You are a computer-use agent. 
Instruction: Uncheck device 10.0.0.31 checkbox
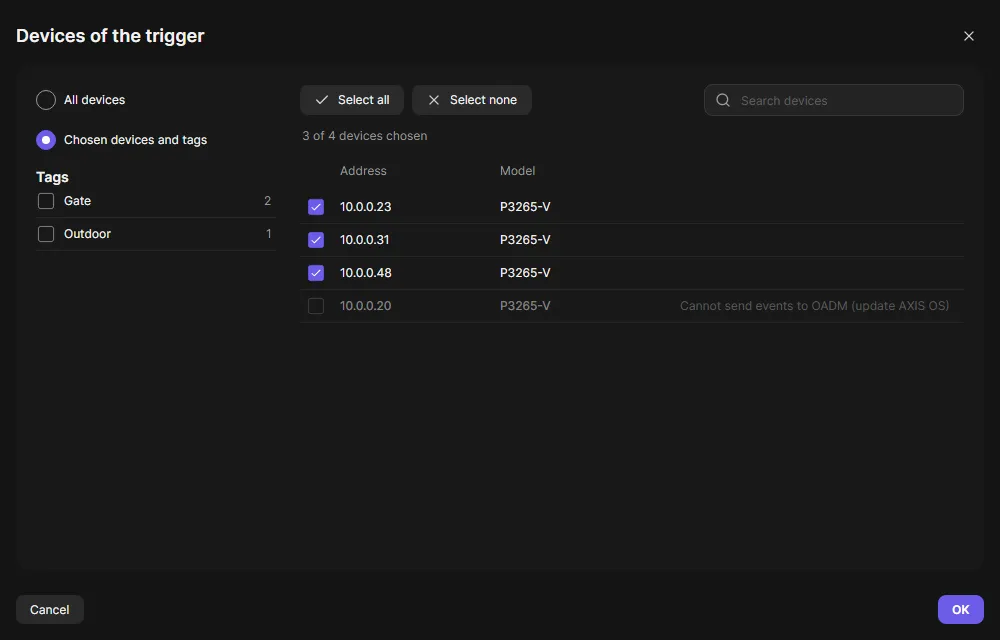click(316, 240)
